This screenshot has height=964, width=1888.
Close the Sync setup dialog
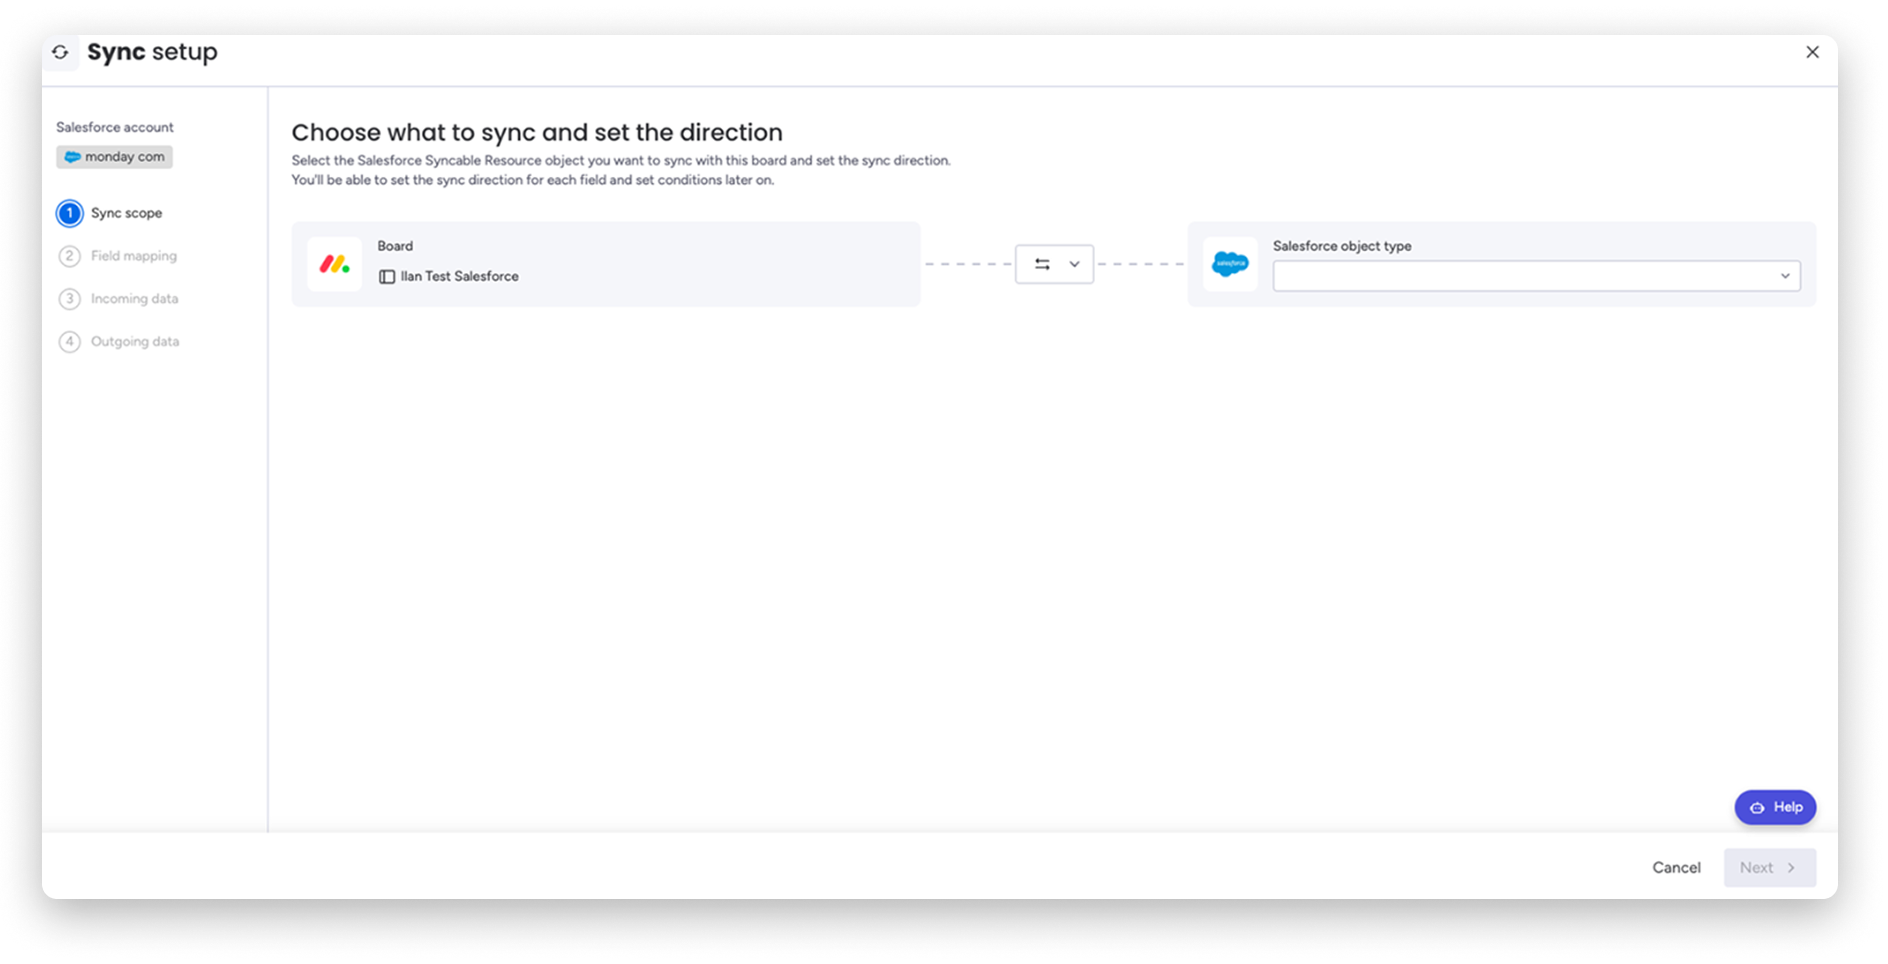(x=1812, y=52)
